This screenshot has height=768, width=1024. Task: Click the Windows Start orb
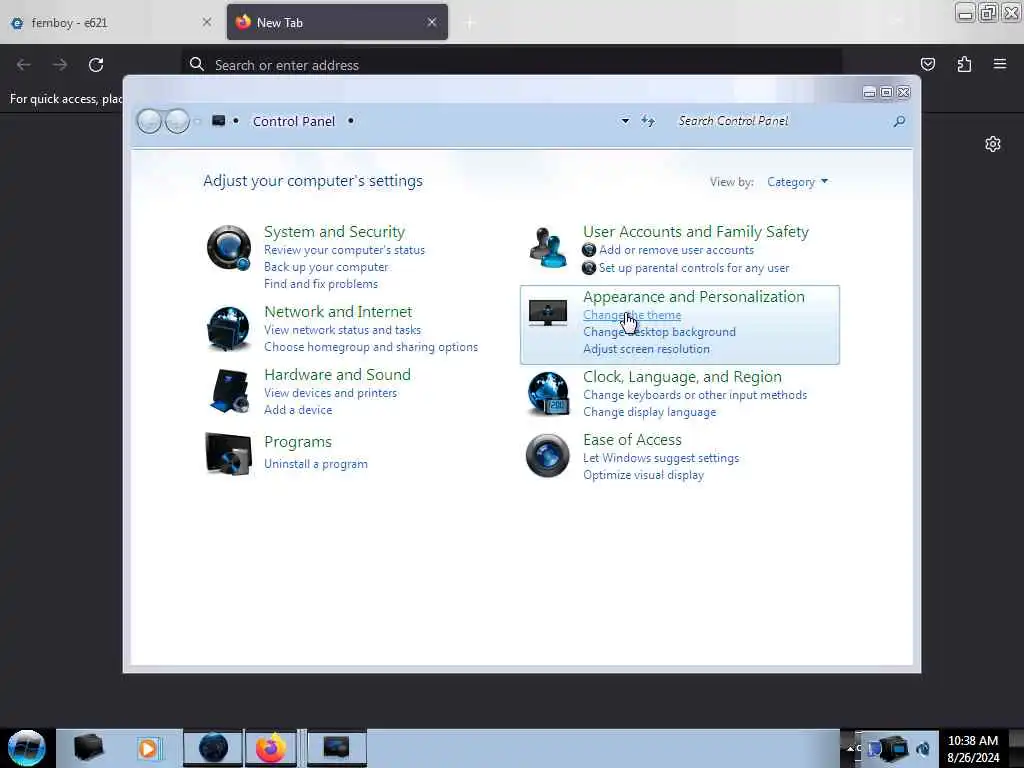(27, 748)
